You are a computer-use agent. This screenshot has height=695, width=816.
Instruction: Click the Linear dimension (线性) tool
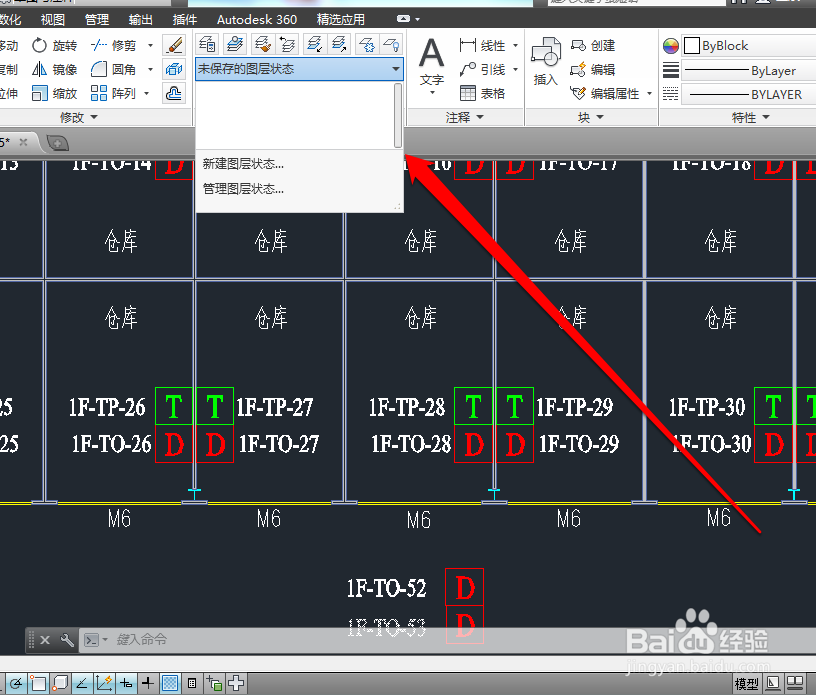point(482,46)
